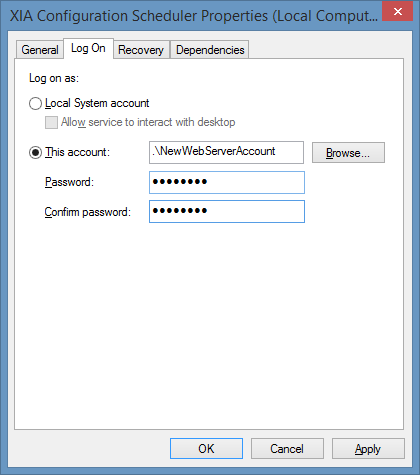Click the empty area of the Log On panel

click(x=209, y=327)
